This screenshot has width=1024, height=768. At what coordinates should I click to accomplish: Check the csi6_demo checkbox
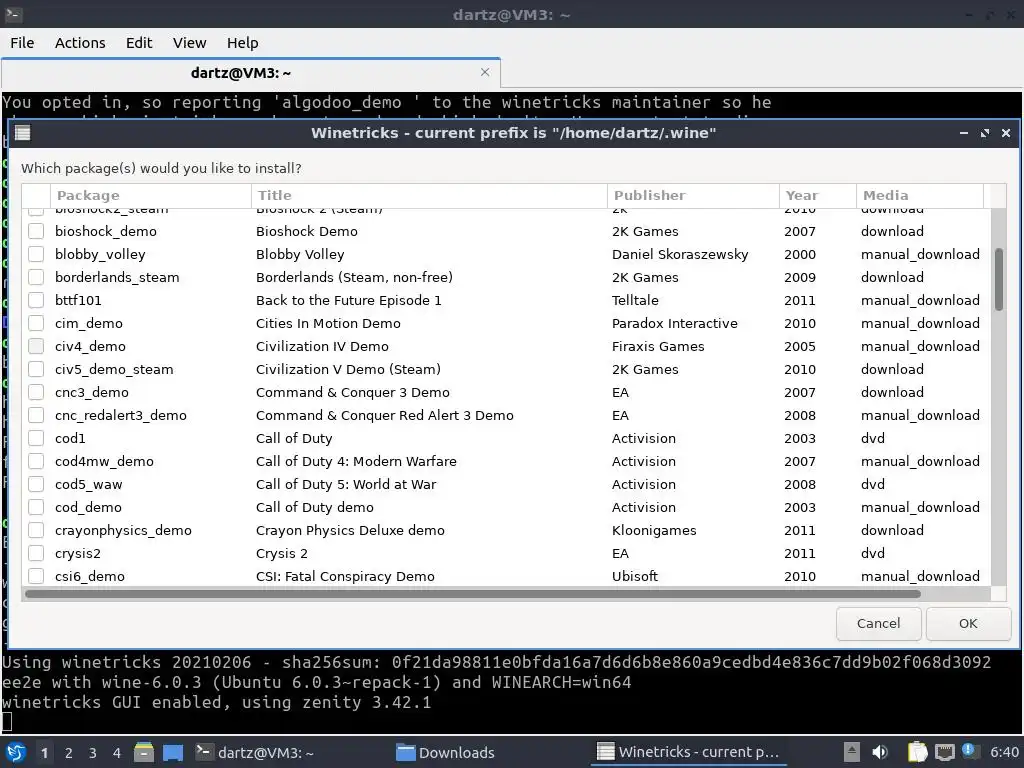[x=36, y=576]
